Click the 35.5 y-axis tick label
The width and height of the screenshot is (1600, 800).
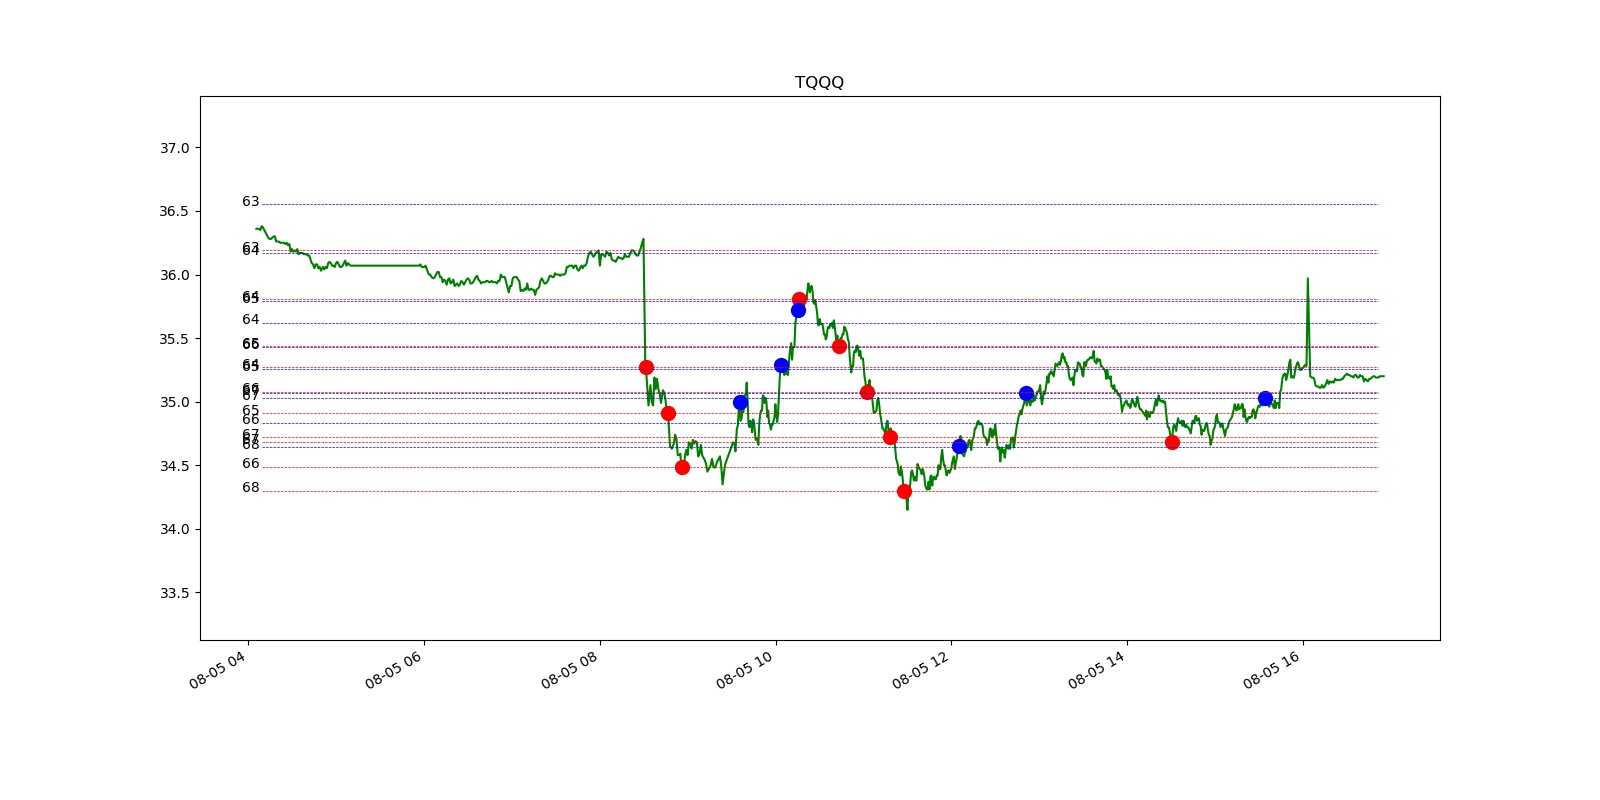point(174,339)
